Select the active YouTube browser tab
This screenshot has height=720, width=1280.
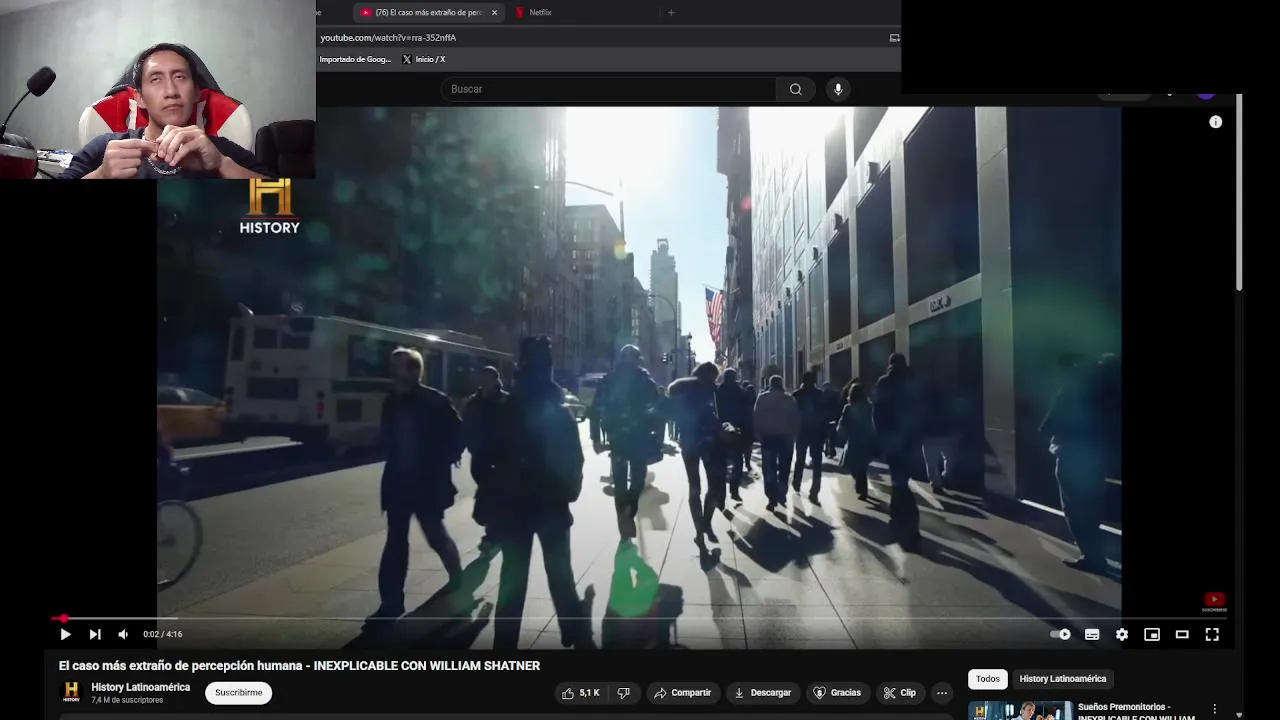[426, 13]
